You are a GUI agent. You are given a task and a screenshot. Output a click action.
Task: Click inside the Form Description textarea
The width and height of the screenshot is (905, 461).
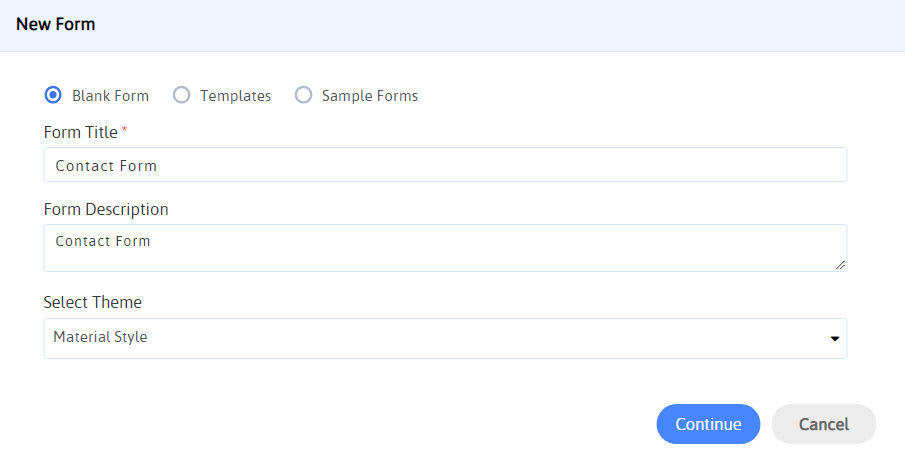tap(445, 248)
